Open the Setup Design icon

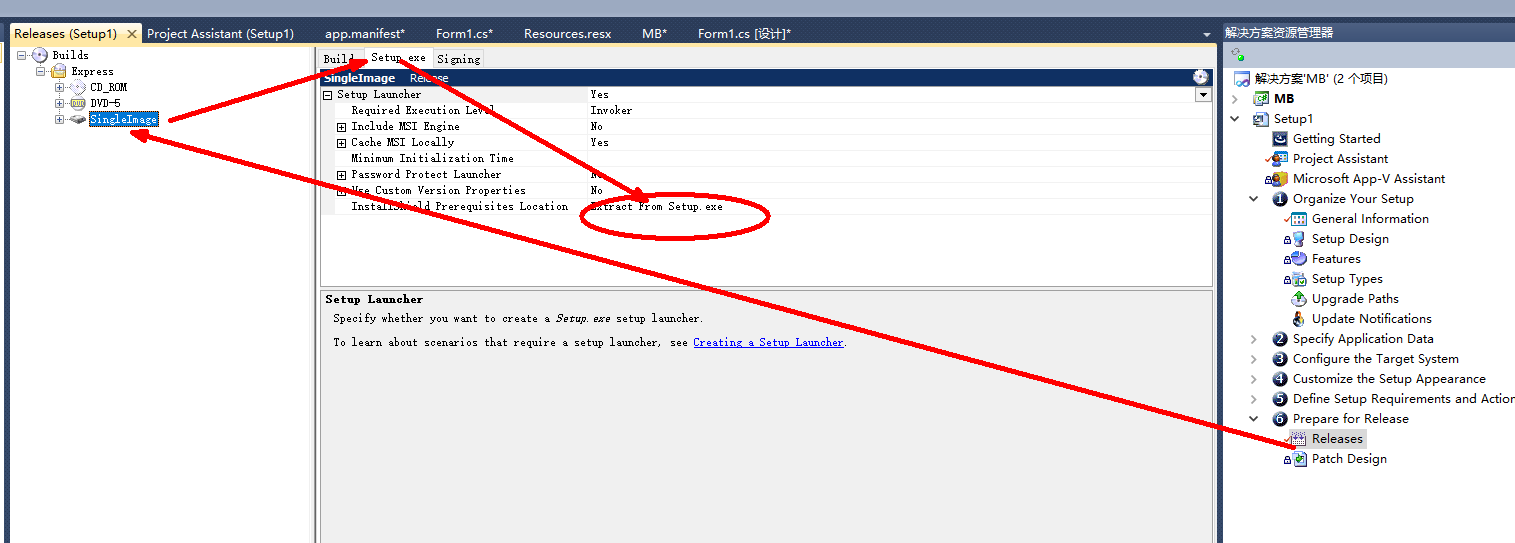tap(1299, 238)
